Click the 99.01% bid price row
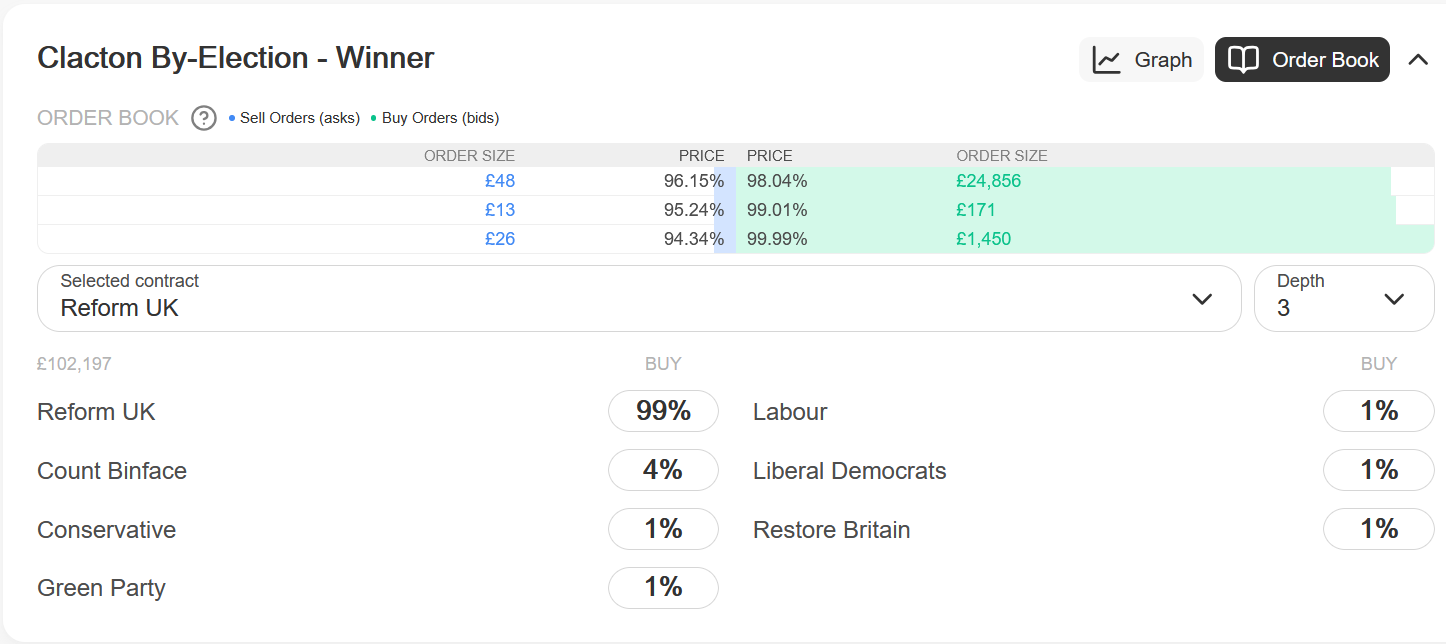Image resolution: width=1446 pixels, height=644 pixels. 1085,210
